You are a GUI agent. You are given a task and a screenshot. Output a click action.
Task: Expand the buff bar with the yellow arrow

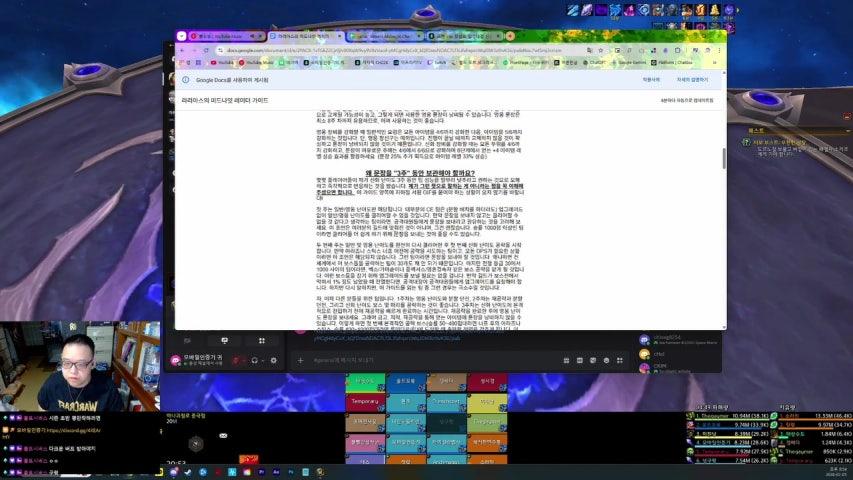click(738, 10)
